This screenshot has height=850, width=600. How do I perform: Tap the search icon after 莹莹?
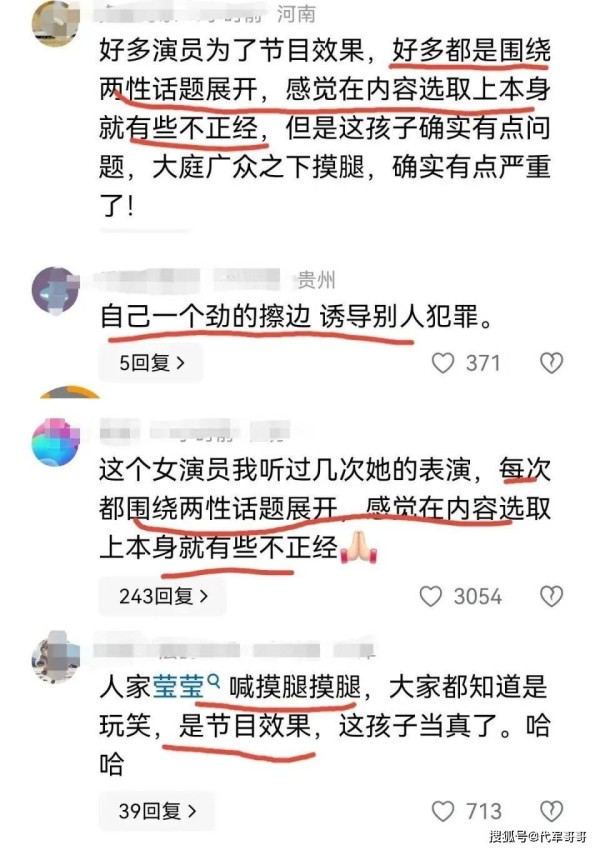214,680
